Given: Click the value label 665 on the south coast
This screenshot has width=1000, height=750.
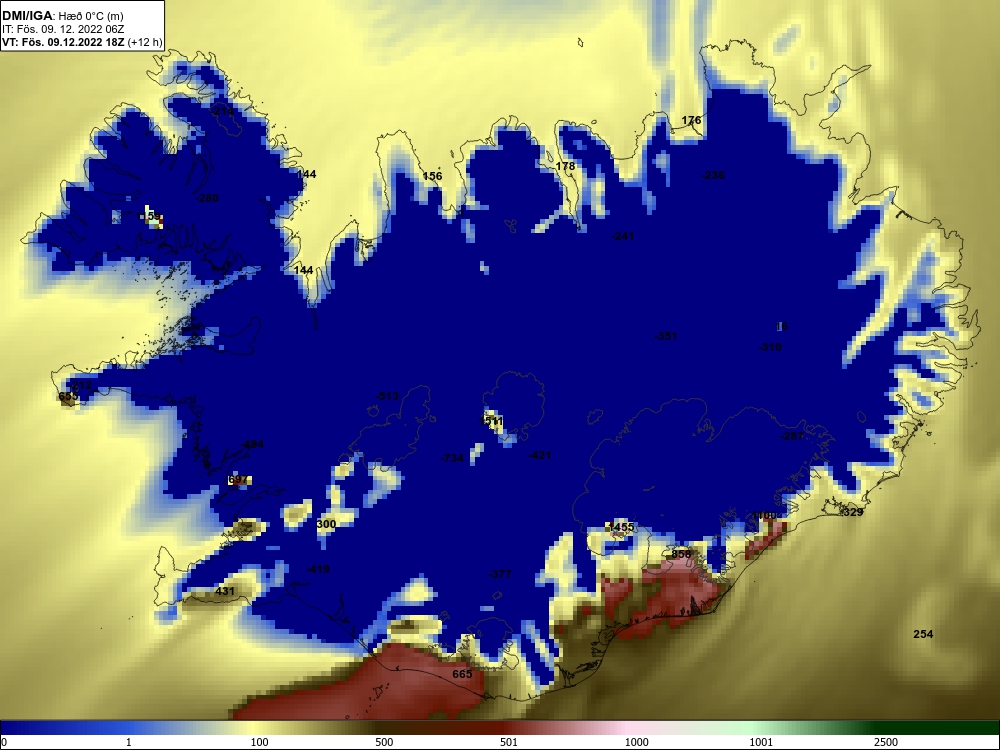Looking at the screenshot, I should tap(462, 674).
